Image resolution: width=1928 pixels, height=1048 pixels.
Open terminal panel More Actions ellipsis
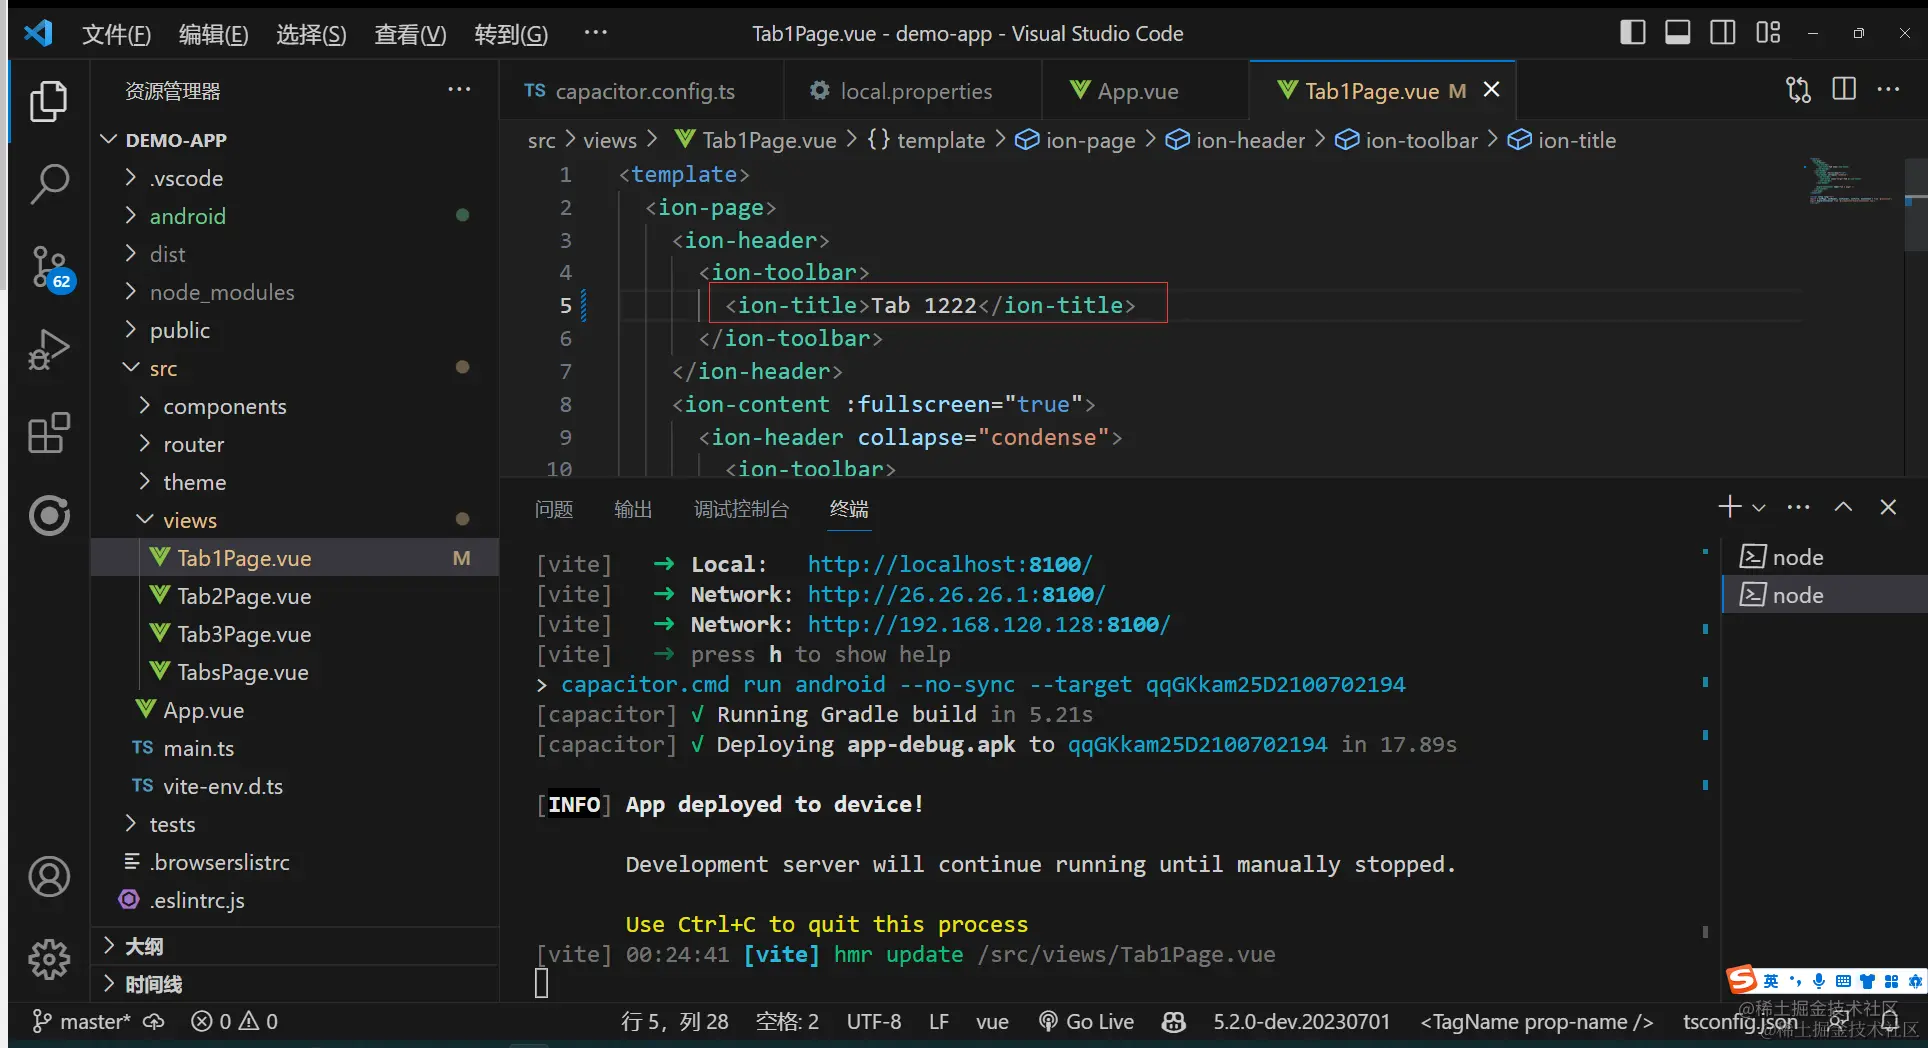point(1798,507)
